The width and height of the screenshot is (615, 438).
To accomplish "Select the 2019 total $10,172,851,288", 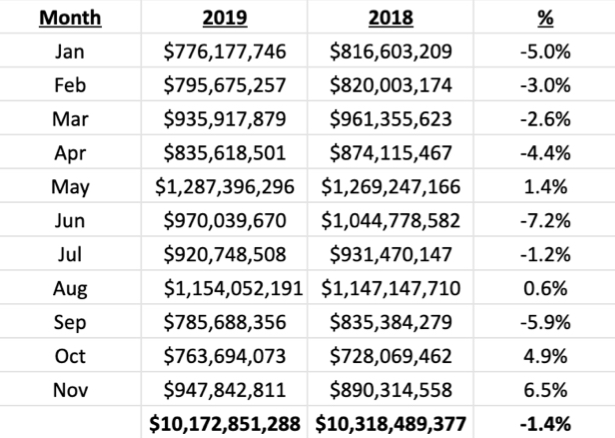I will (225, 424).
